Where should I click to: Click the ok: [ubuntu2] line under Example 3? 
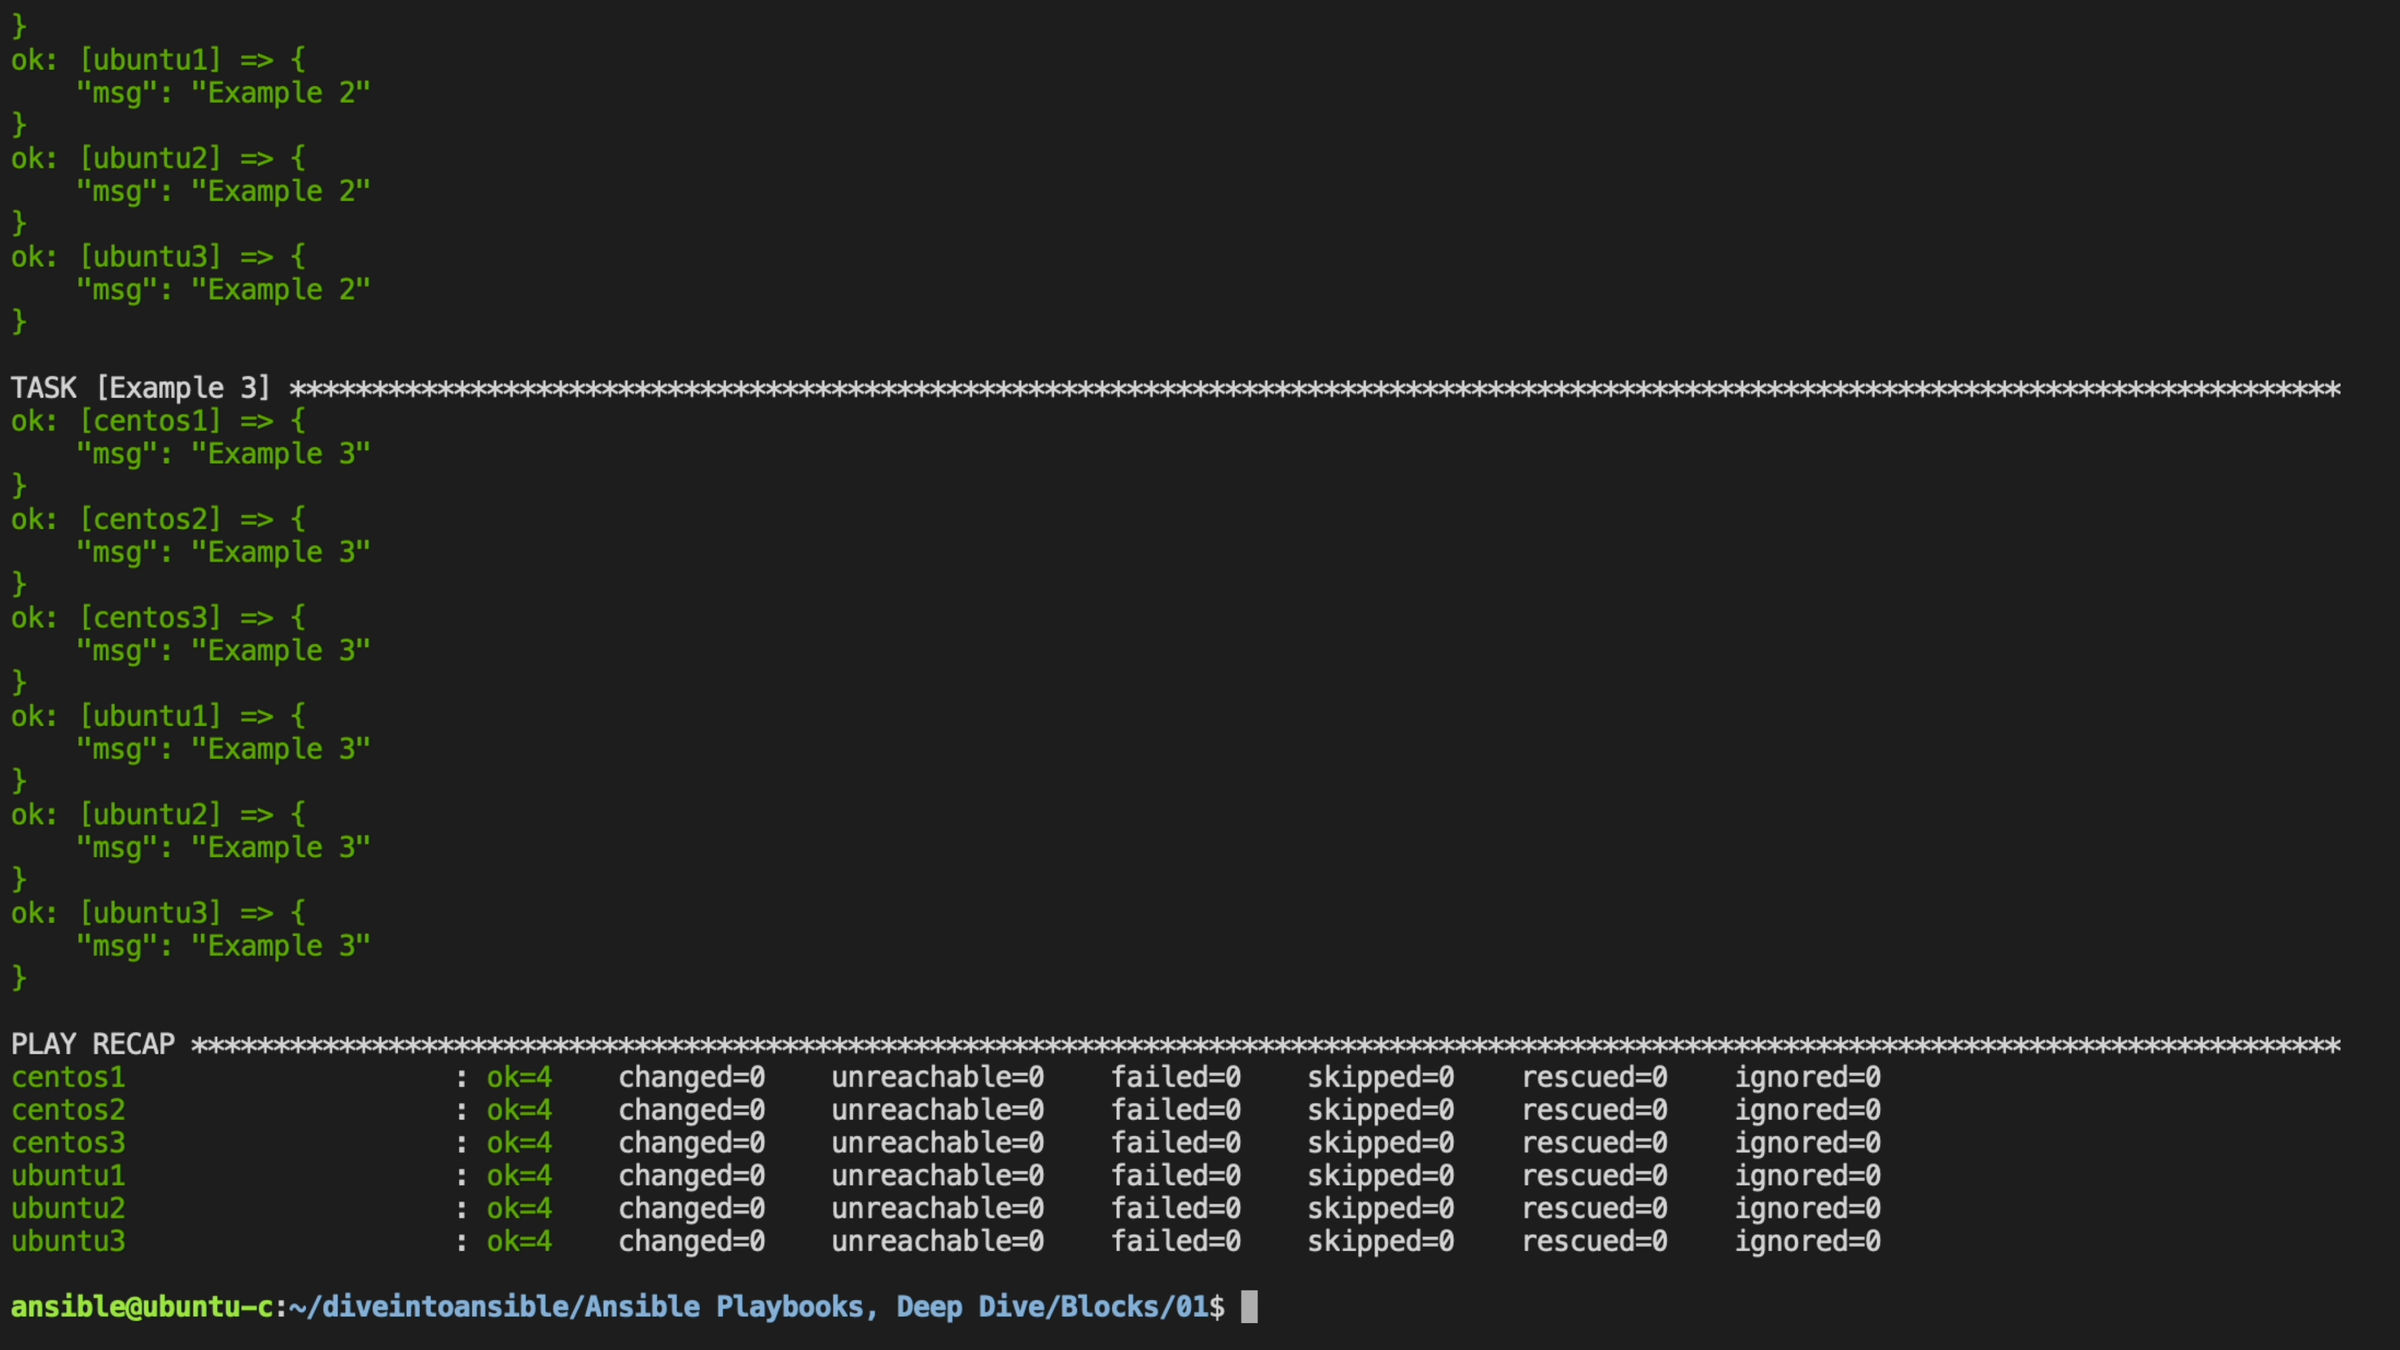(x=157, y=815)
